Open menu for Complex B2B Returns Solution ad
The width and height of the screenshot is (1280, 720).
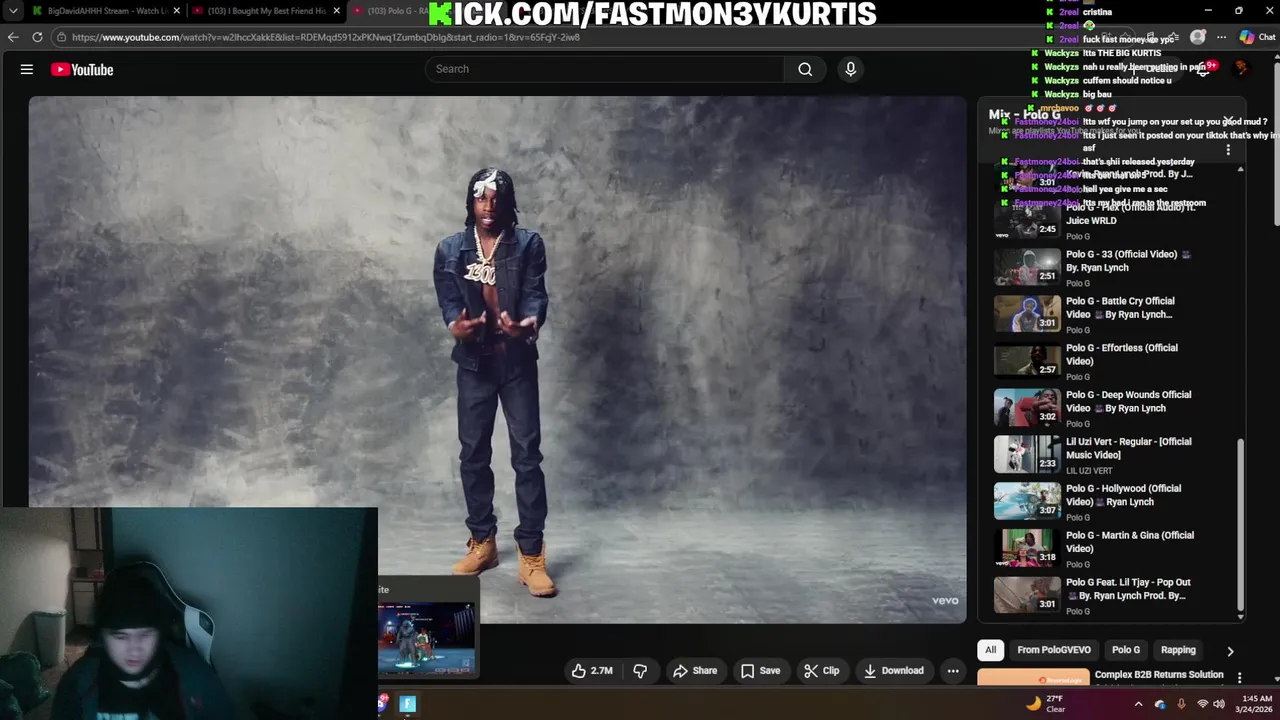(1239, 678)
